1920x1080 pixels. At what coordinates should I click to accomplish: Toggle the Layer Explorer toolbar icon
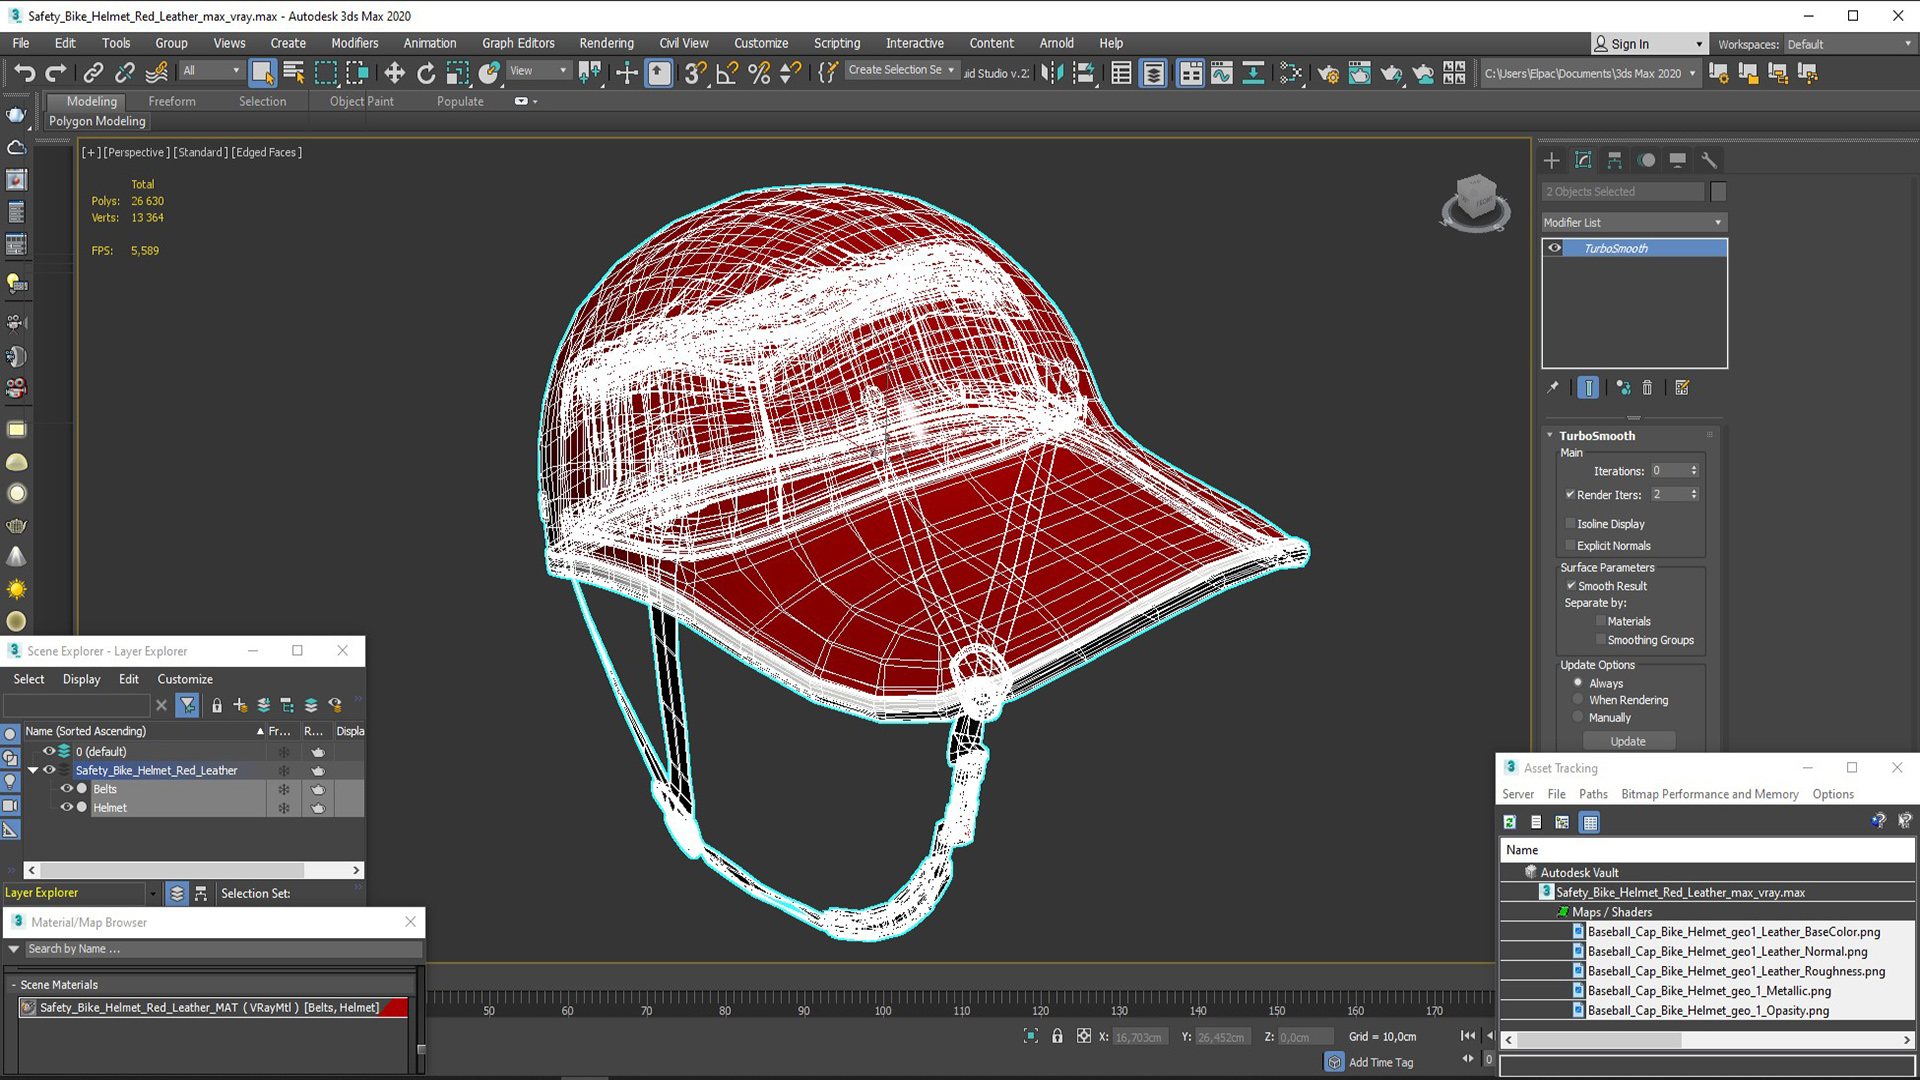pyautogui.click(x=1153, y=72)
